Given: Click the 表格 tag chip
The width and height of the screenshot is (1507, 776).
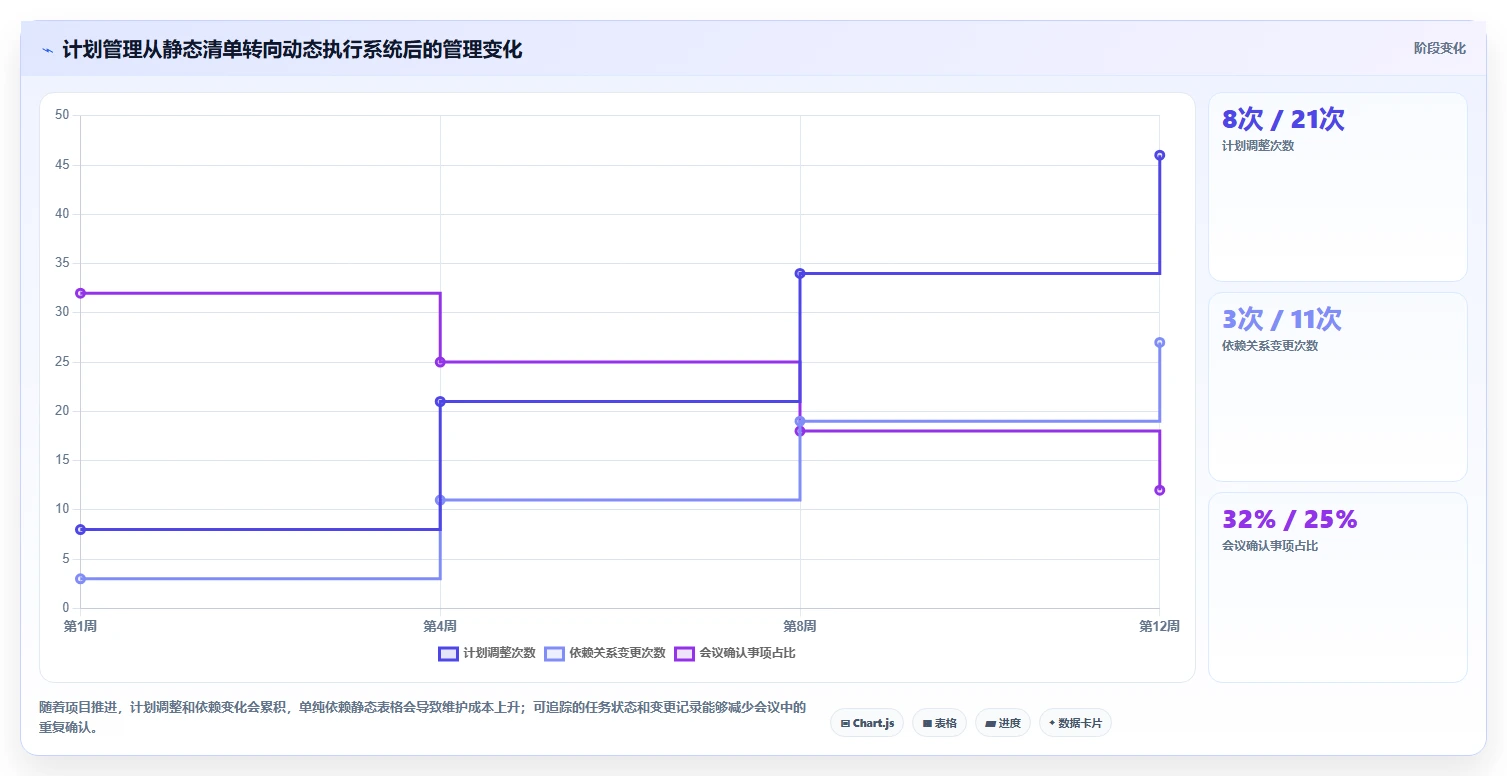Looking at the screenshot, I should coord(939,723).
